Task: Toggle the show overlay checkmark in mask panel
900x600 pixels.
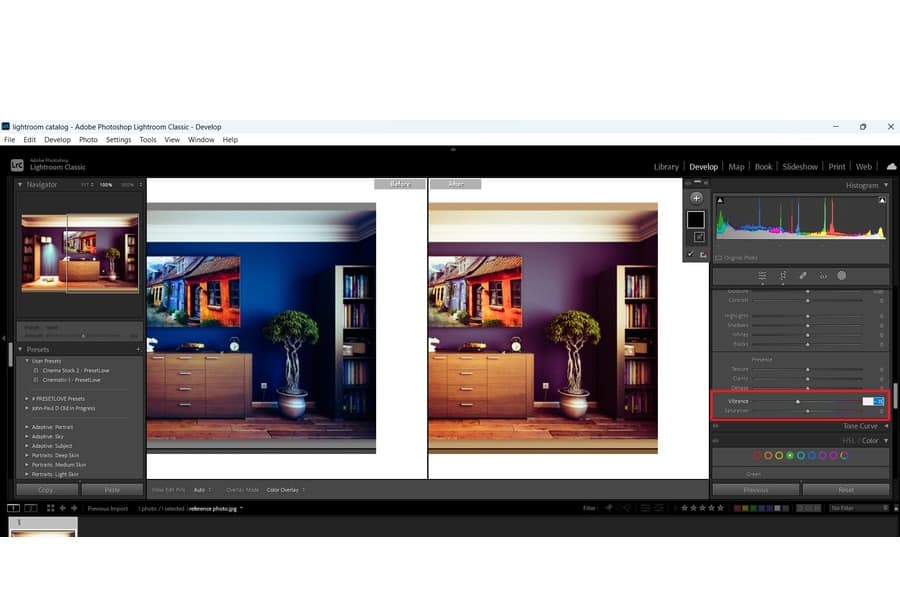Action: pos(690,254)
